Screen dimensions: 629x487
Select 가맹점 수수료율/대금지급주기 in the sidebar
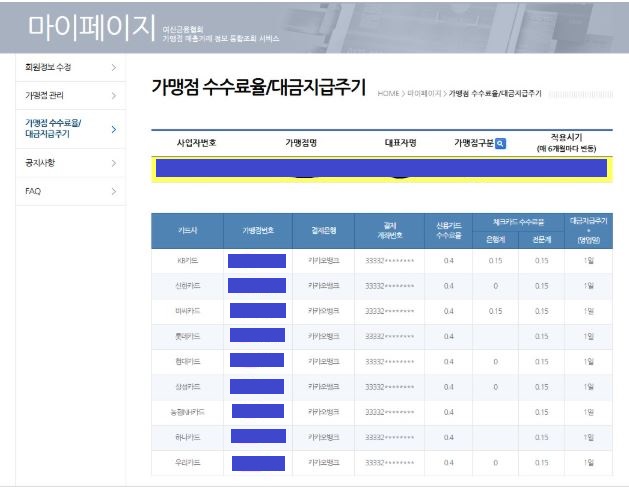click(54, 128)
